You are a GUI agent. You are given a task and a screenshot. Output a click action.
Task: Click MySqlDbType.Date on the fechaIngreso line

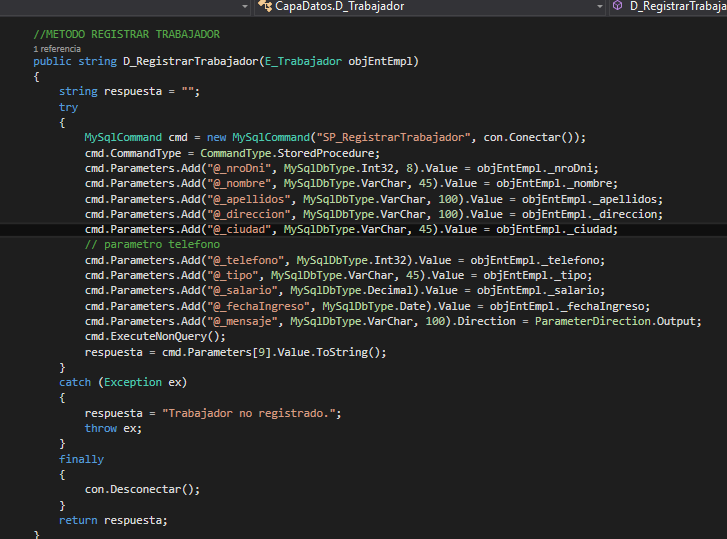(x=374, y=306)
